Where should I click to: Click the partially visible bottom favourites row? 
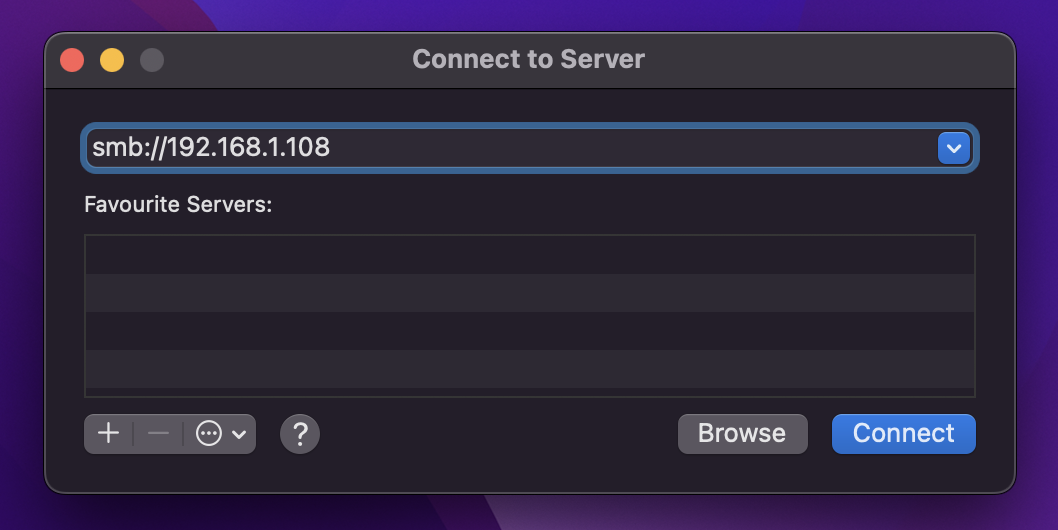tap(529, 392)
